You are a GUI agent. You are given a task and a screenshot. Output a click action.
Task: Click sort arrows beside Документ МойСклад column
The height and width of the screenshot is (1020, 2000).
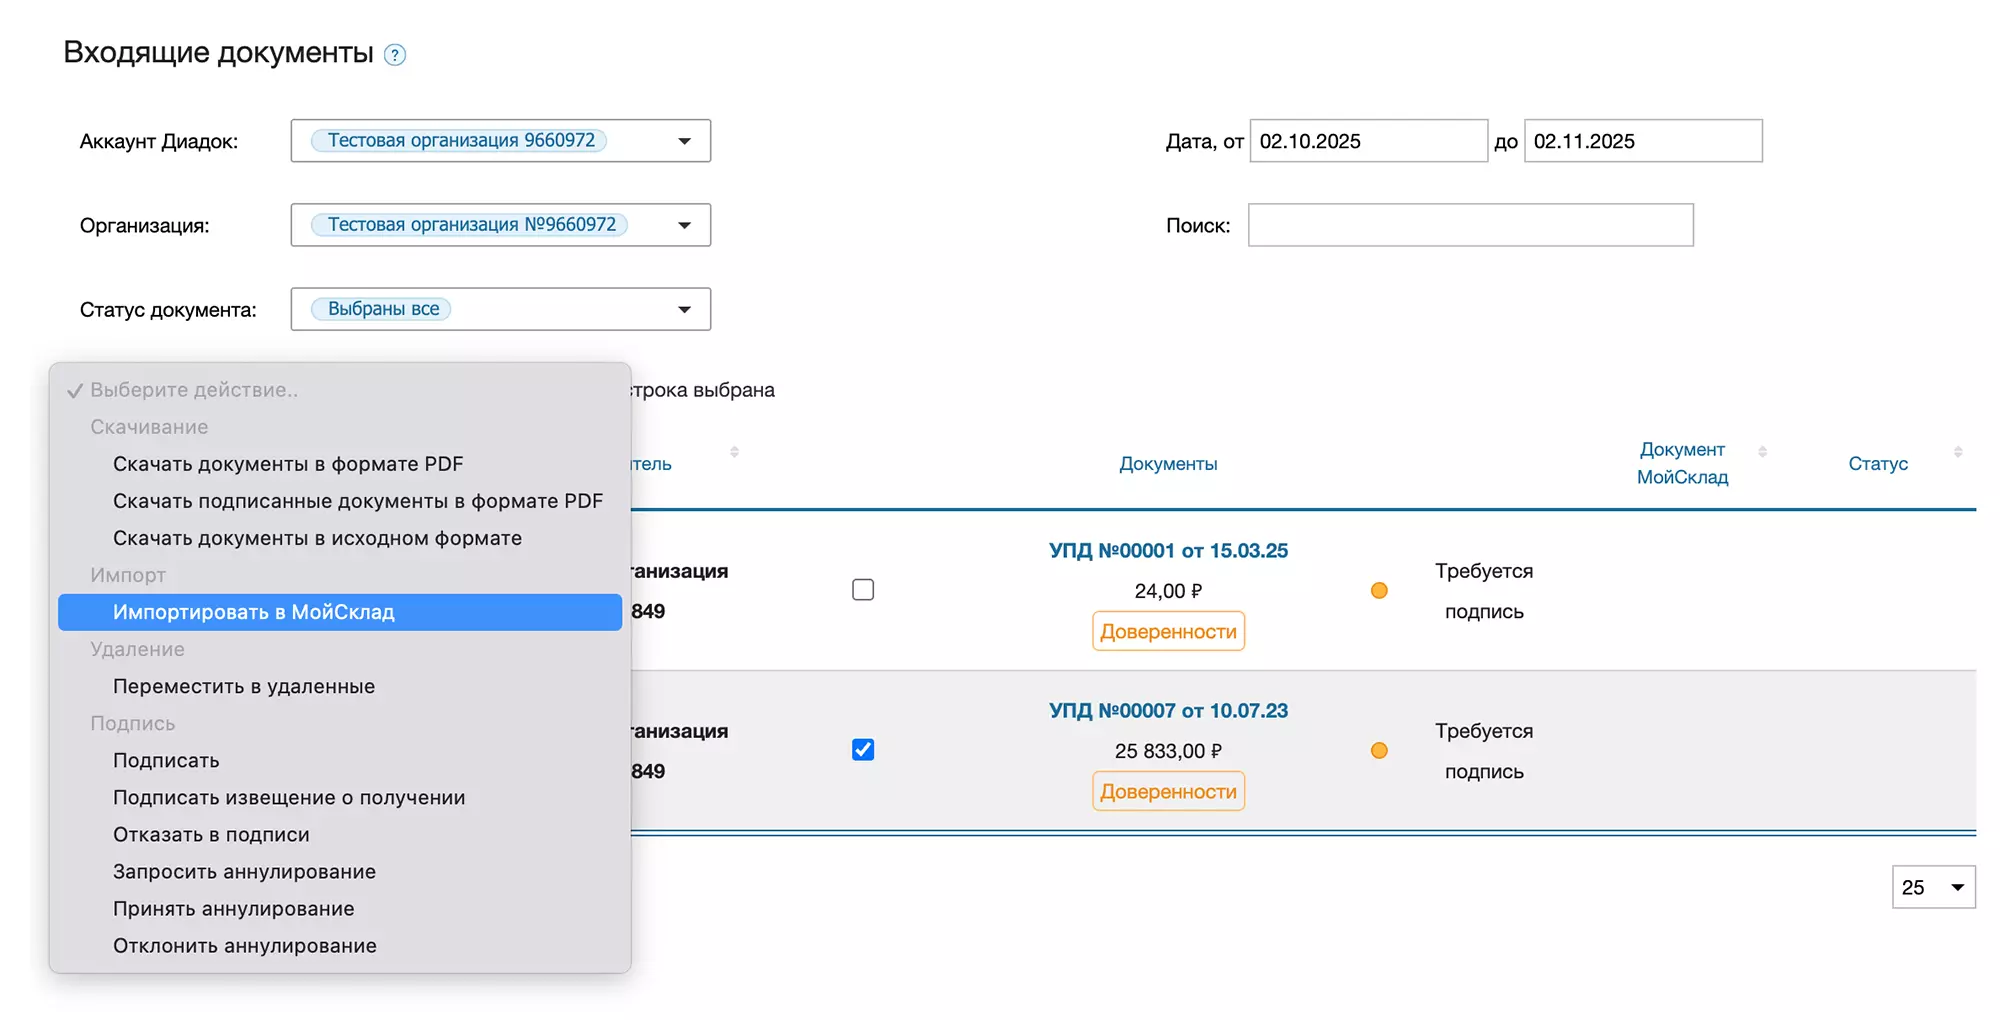pyautogui.click(x=1762, y=452)
